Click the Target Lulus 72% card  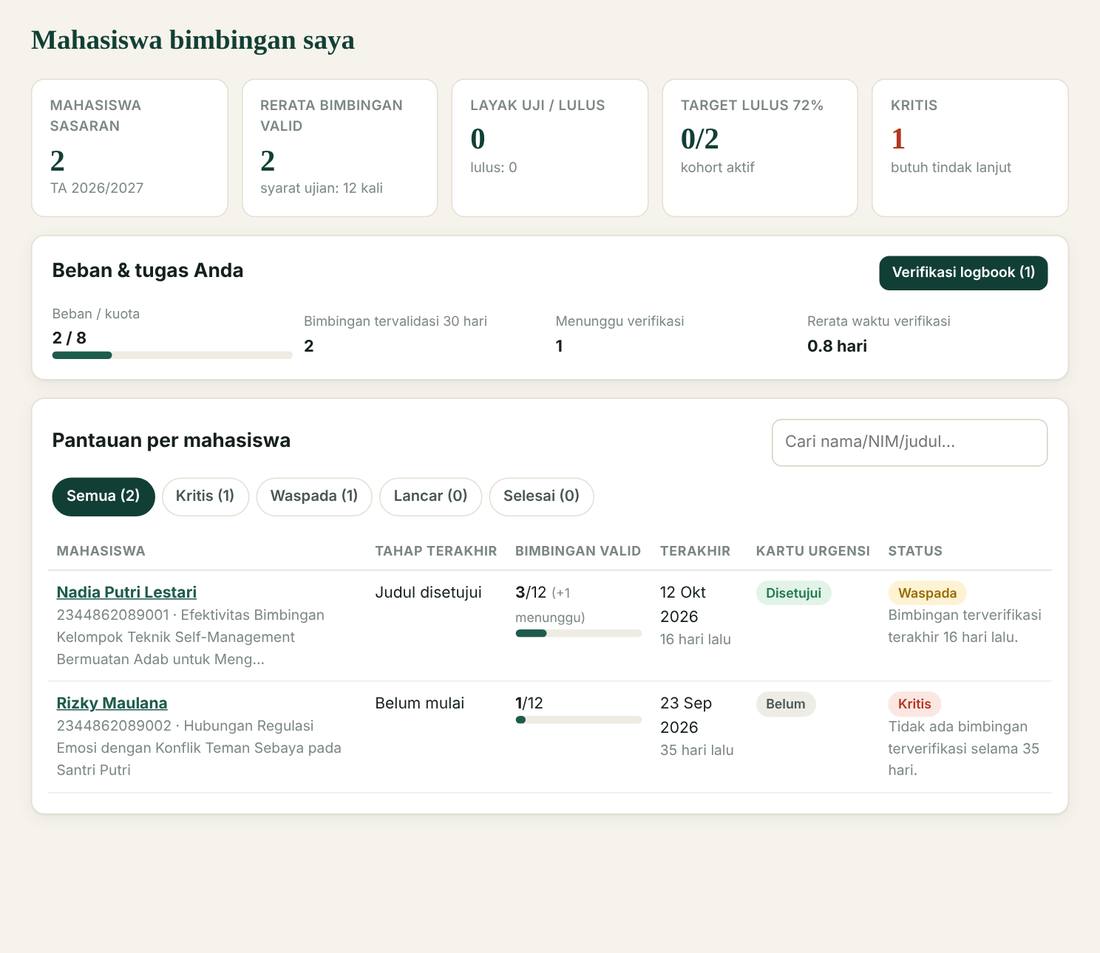pos(760,148)
